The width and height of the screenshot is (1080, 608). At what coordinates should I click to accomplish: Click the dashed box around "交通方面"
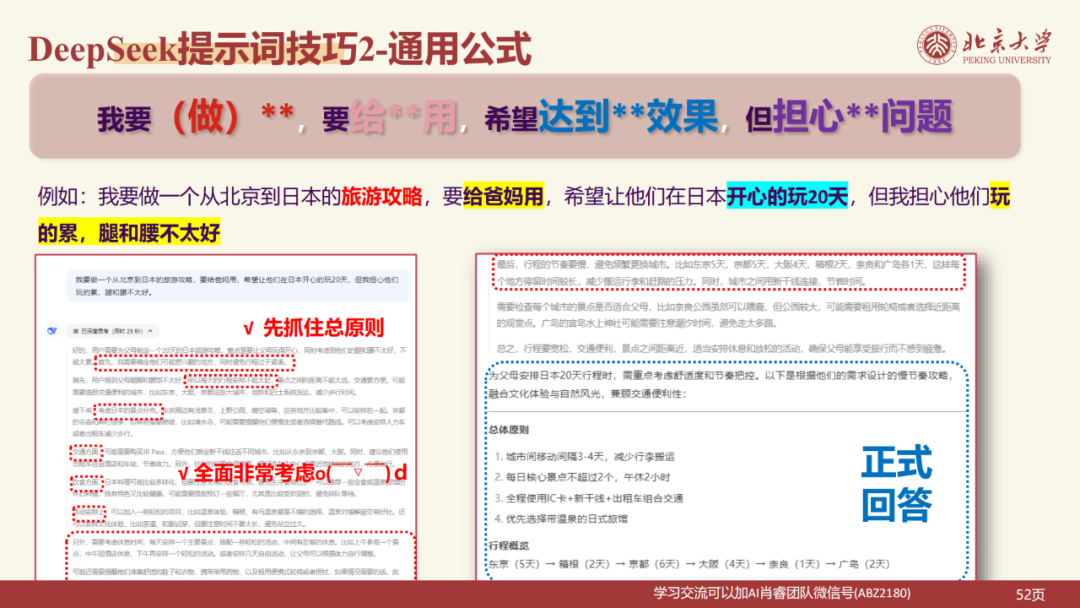coord(86,451)
